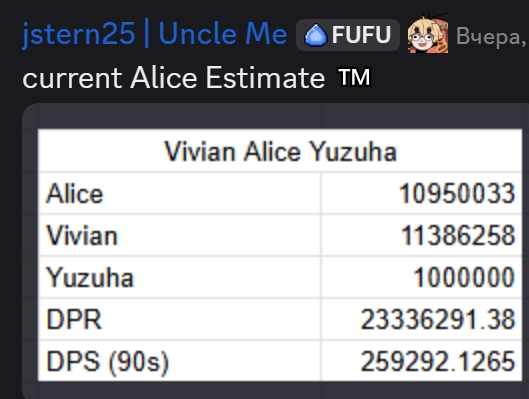The image size is (529, 399).
Task: Click the DPS (90s) row label
Action: pyautogui.click(x=107, y=362)
